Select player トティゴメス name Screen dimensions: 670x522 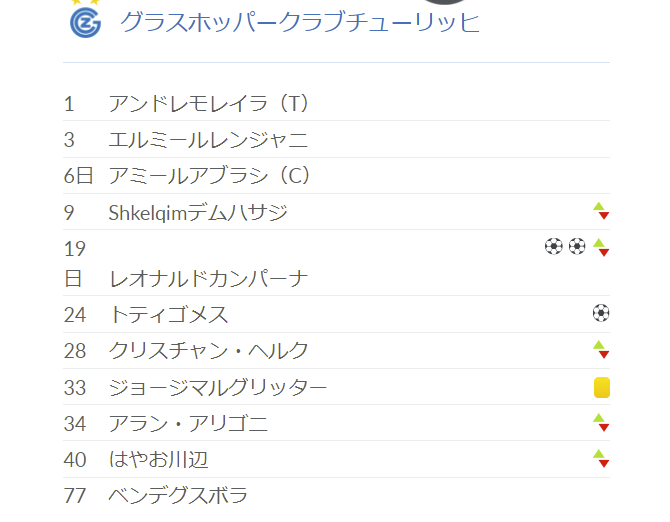tap(169, 315)
